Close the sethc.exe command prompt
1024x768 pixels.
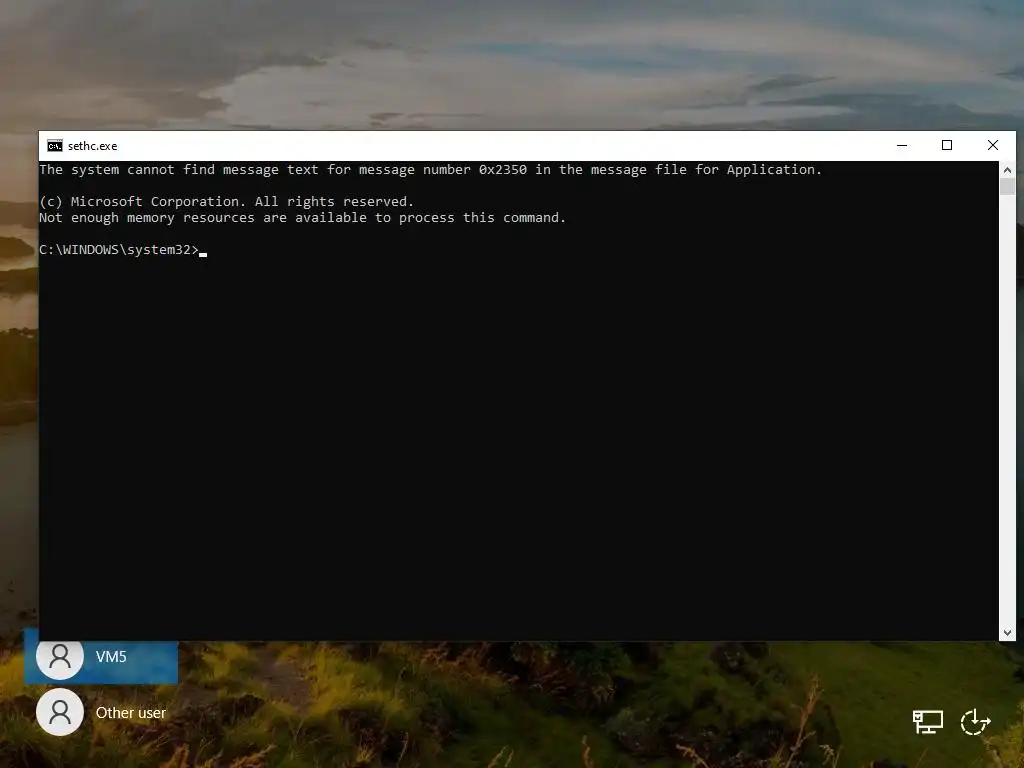pyautogui.click(x=993, y=146)
